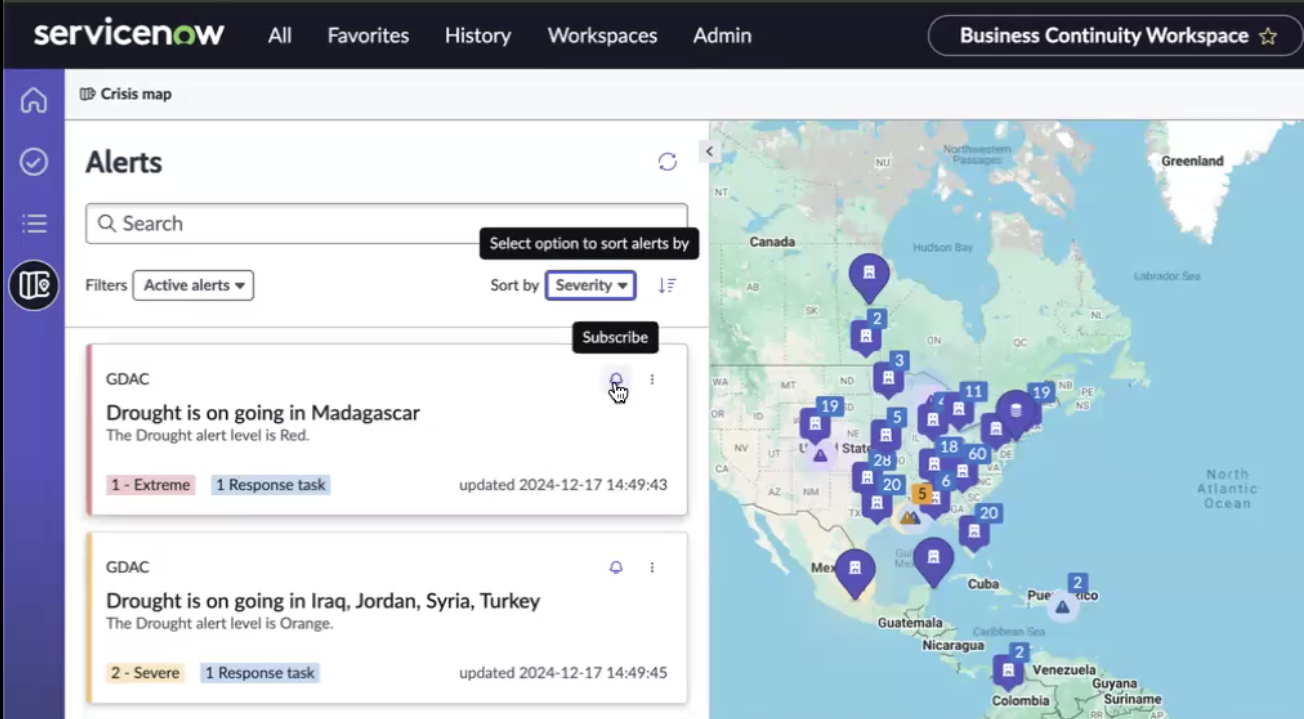Open the checkmark tasks sidebar icon
The width and height of the screenshot is (1304, 719).
point(34,162)
